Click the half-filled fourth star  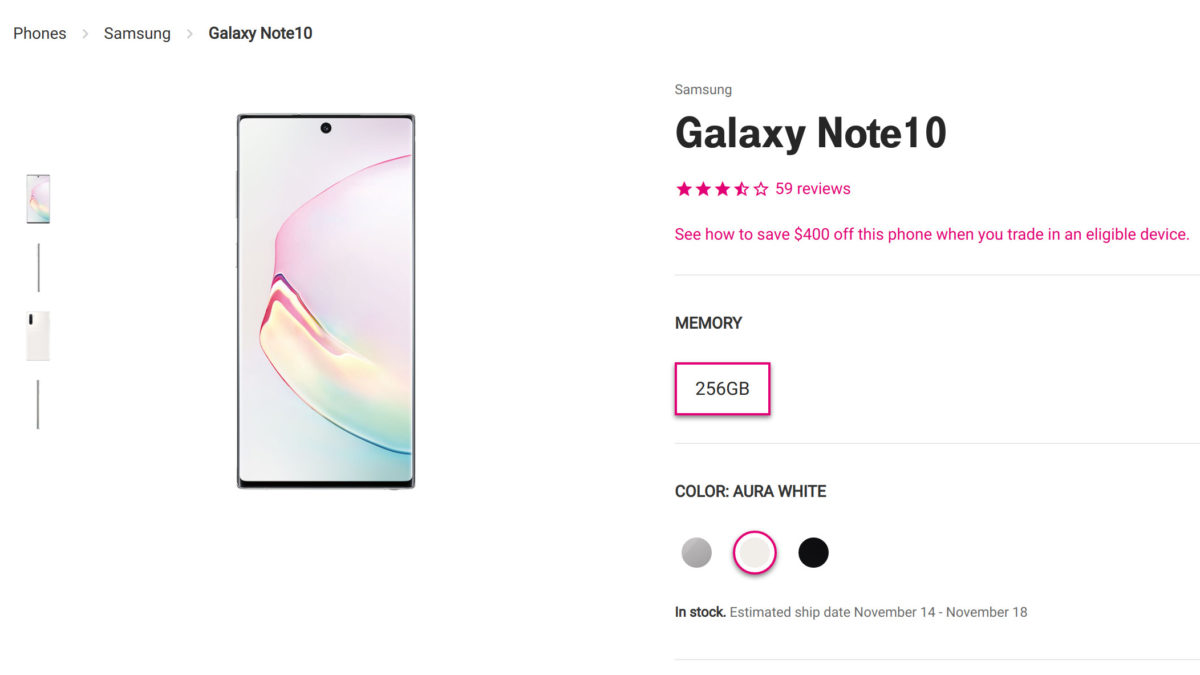pos(742,189)
